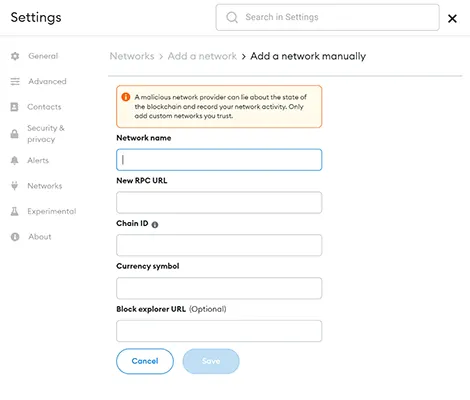The width and height of the screenshot is (470, 400).
Task: Focus the Currency symbol field
Action: point(219,288)
